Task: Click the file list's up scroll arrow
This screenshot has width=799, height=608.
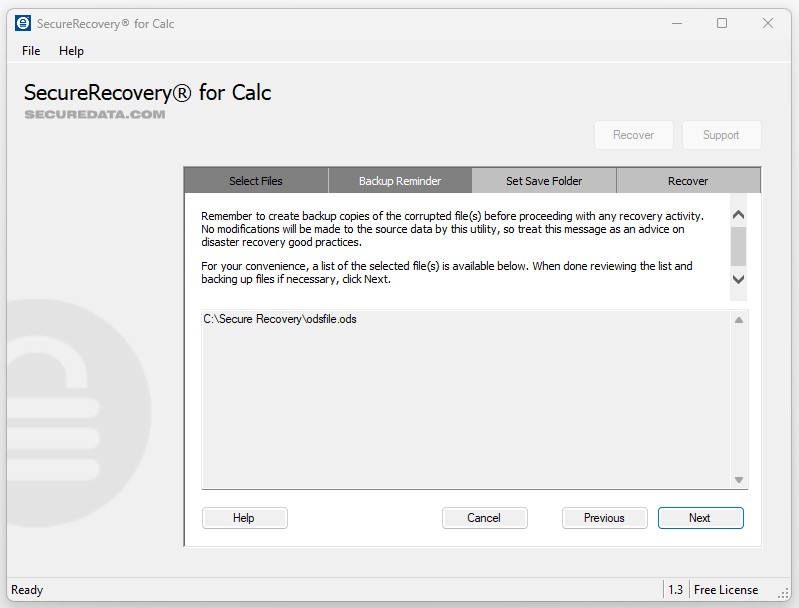Action: coord(739,321)
